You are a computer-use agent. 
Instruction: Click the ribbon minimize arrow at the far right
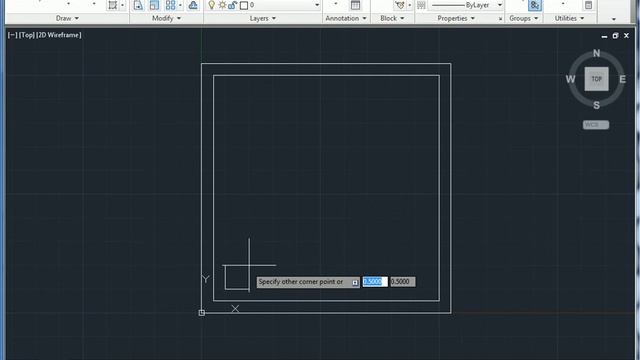click(x=613, y=19)
